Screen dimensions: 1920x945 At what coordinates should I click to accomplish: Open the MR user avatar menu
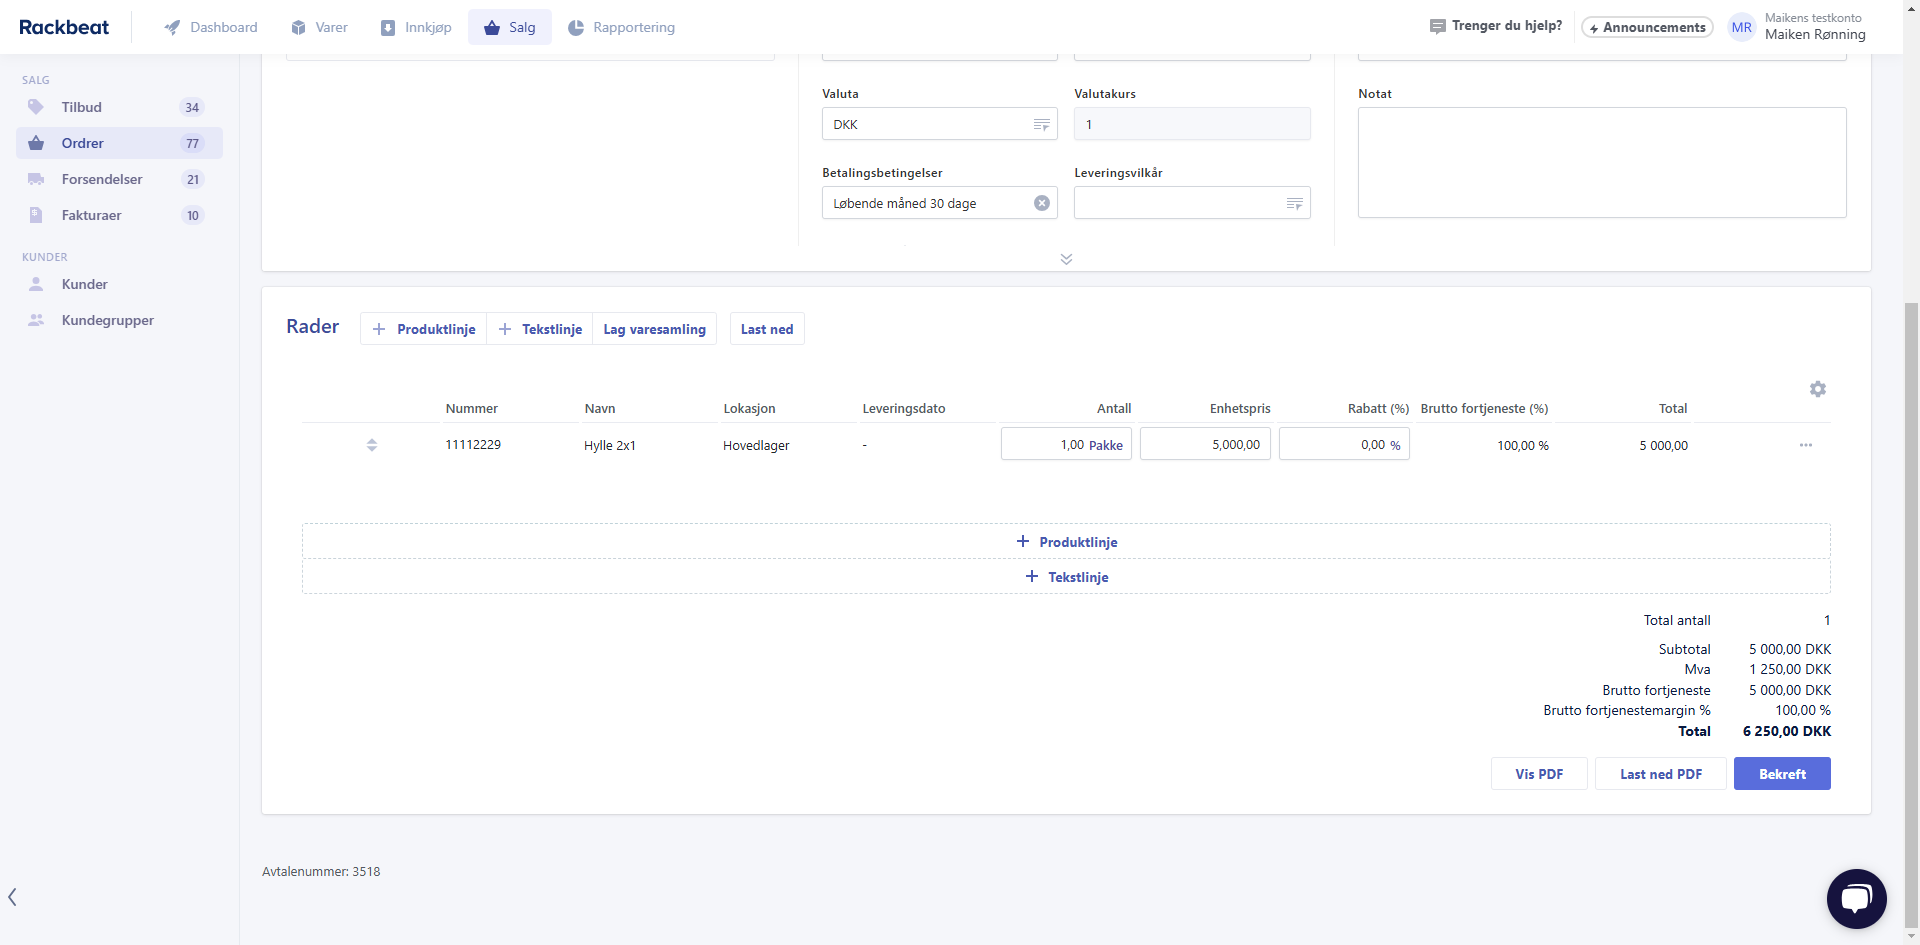(1741, 27)
